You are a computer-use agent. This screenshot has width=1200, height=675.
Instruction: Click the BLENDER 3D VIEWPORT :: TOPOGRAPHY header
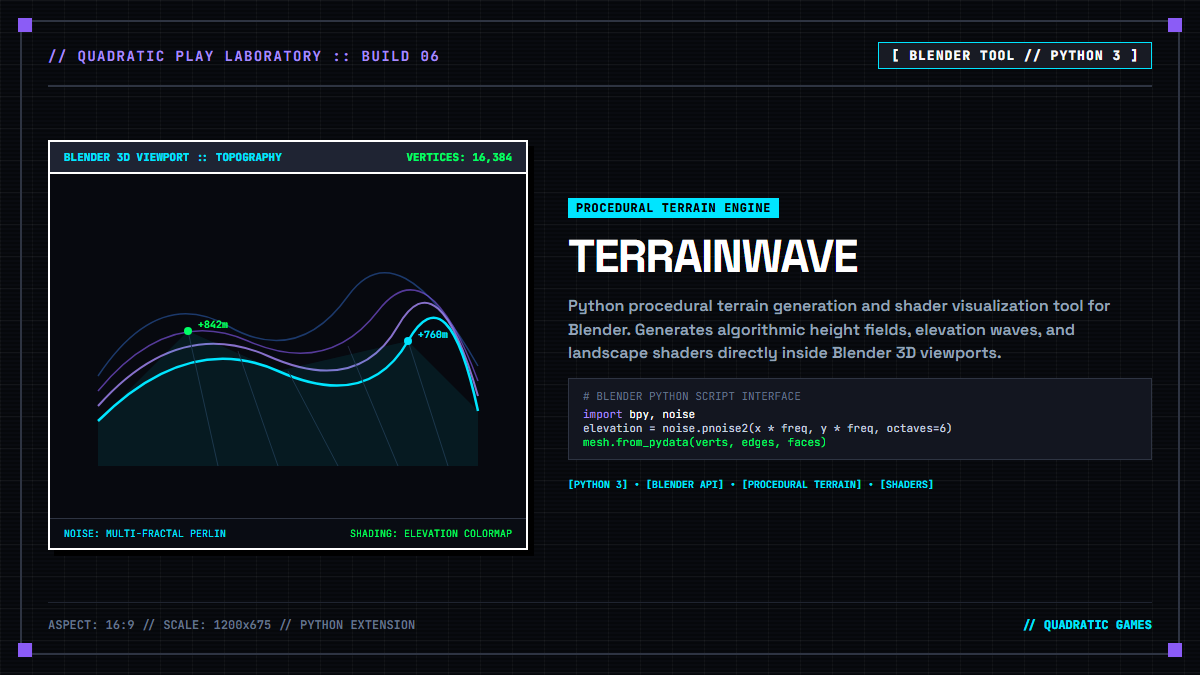173,157
